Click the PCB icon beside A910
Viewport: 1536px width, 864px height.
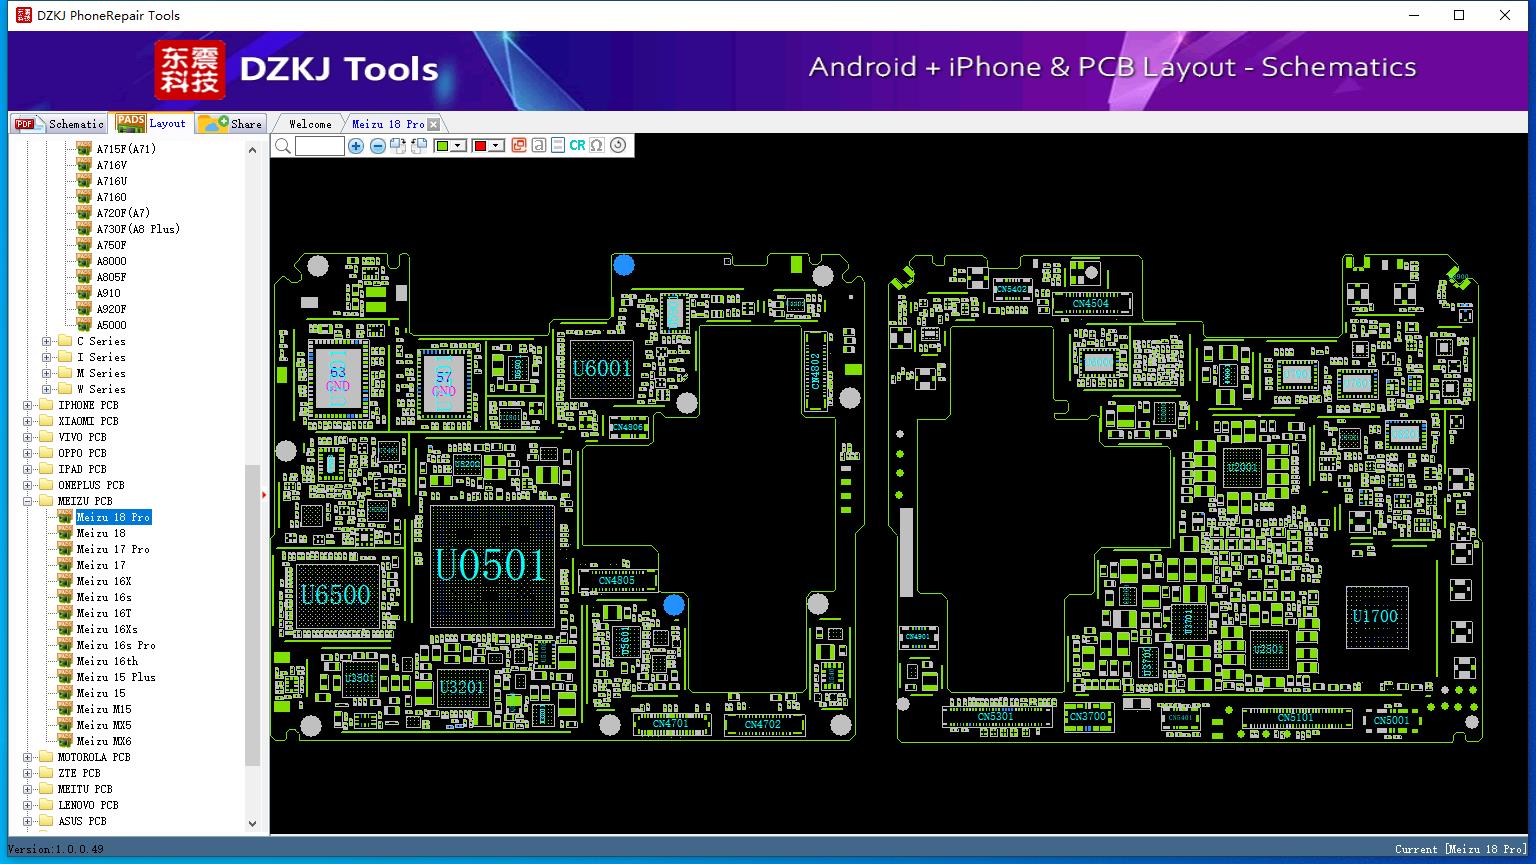pos(84,293)
